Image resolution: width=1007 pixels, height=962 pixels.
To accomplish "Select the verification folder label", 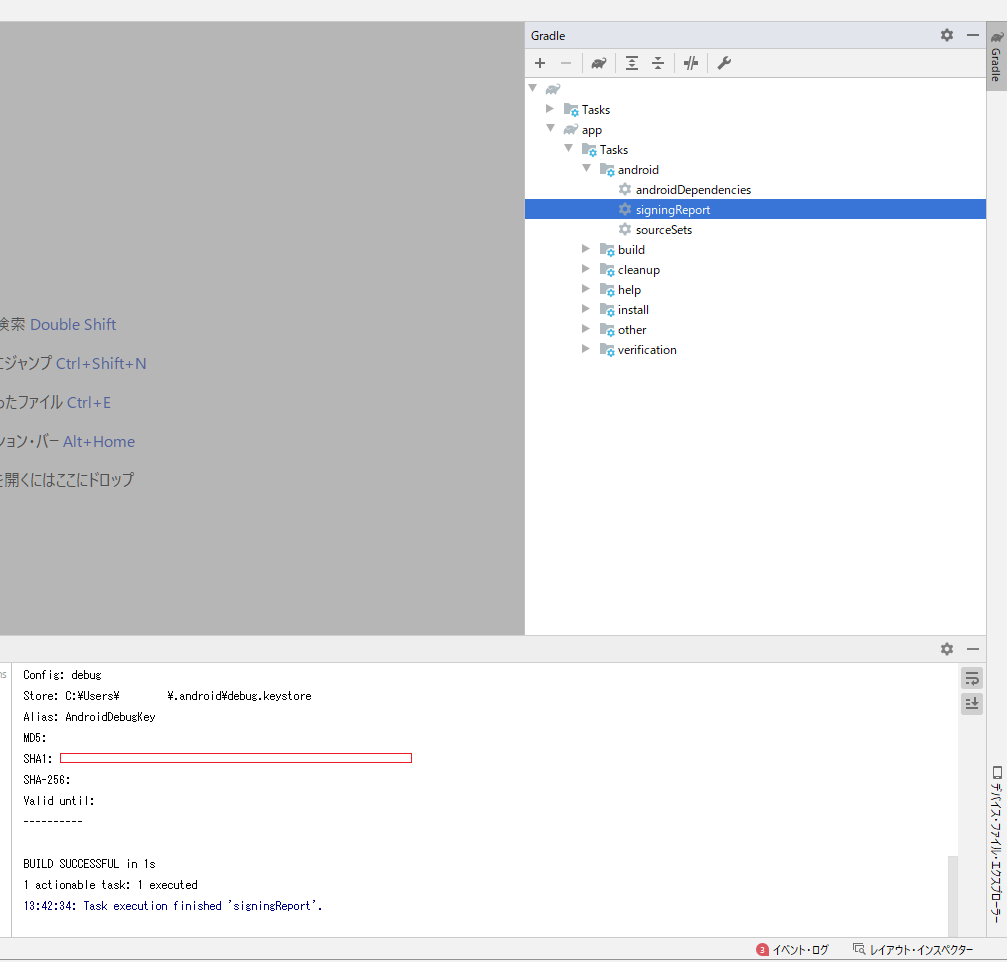I will [x=647, y=350].
